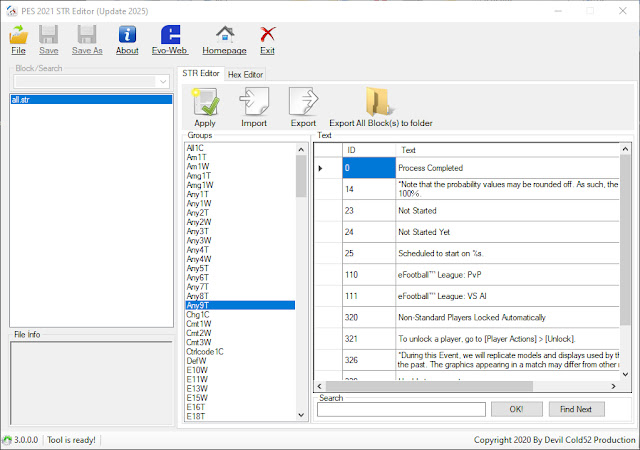Select the 'Scheduled to start on %s.' cell

[x=508, y=253]
